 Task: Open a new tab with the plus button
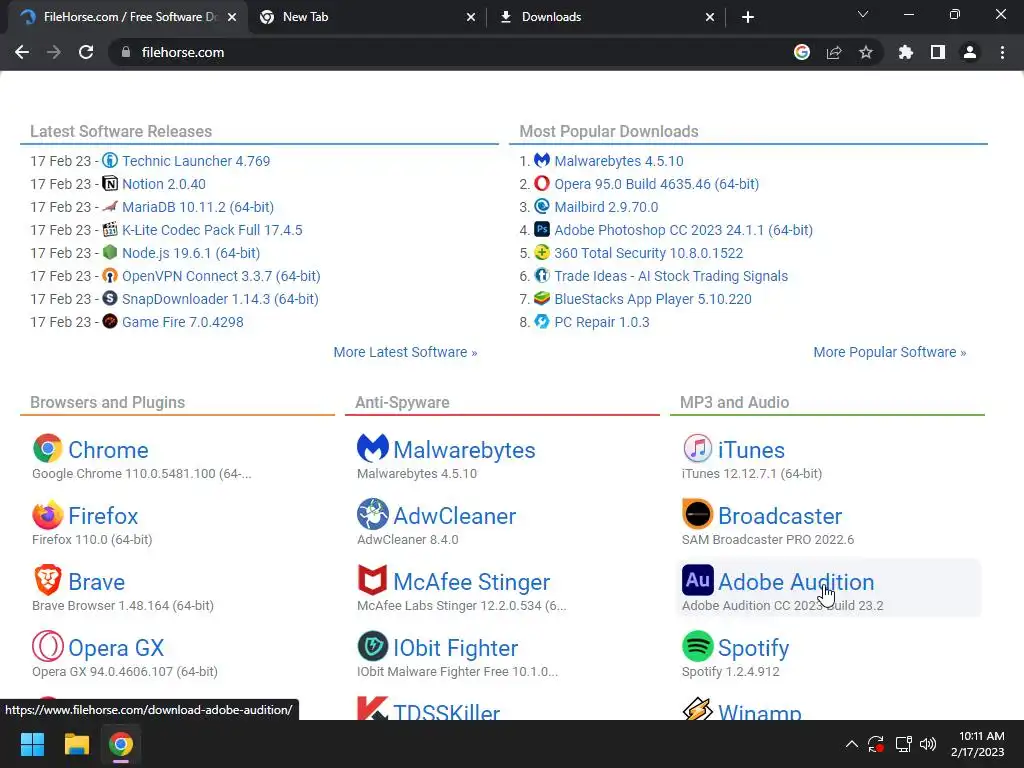click(748, 18)
